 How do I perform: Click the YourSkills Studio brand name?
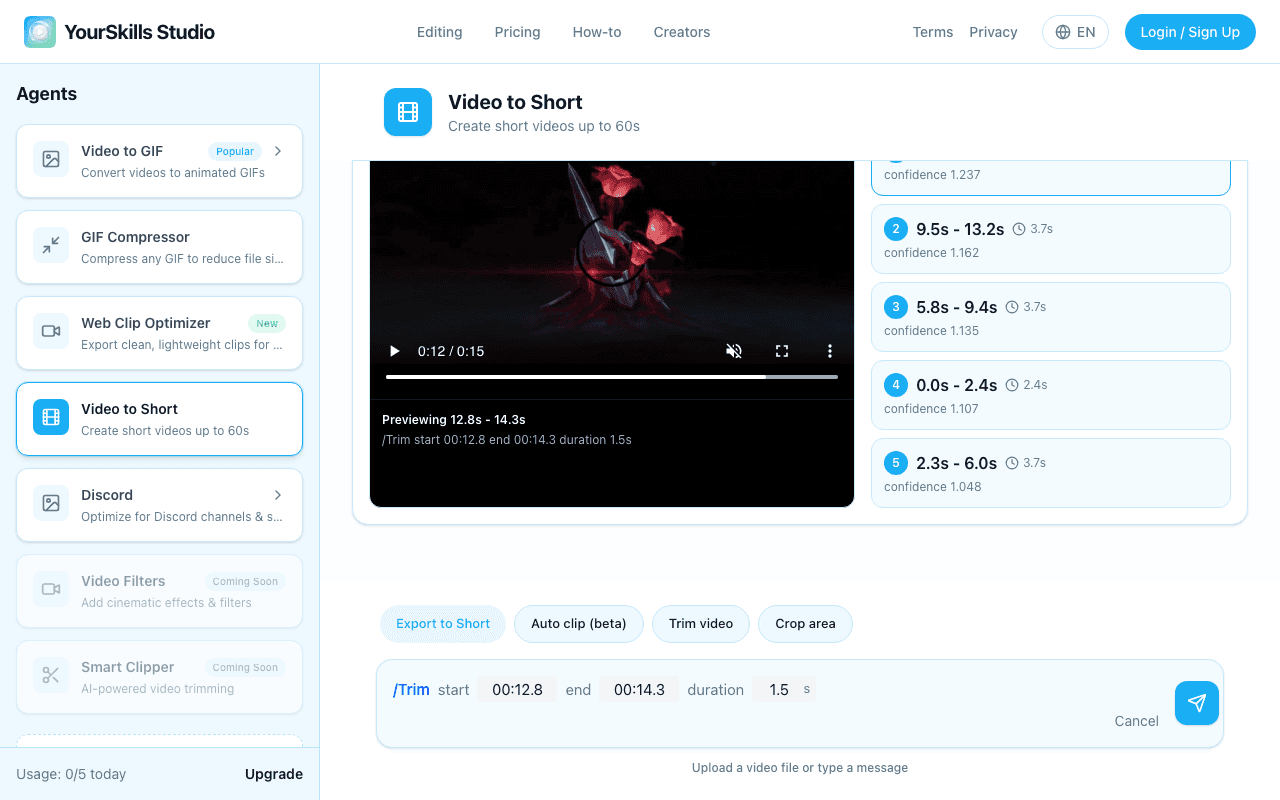pyautogui.click(x=139, y=32)
